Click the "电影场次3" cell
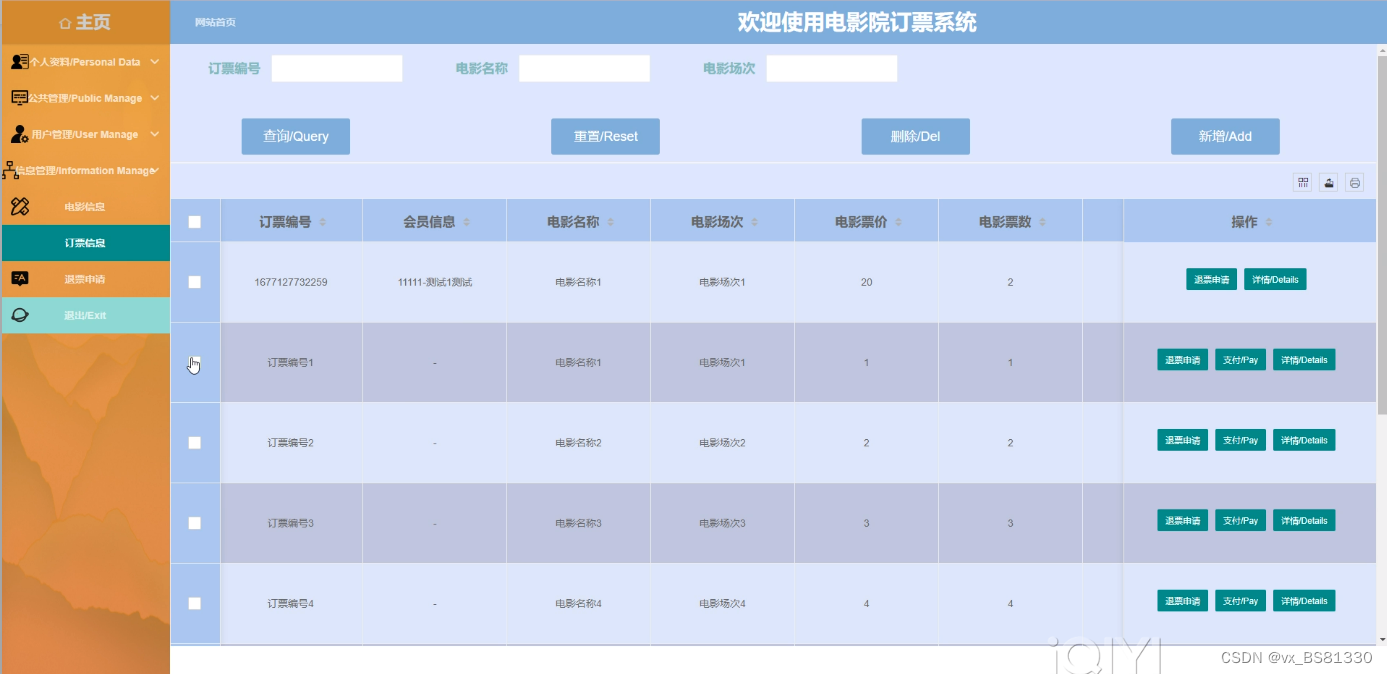The width and height of the screenshot is (1387, 674). (722, 523)
